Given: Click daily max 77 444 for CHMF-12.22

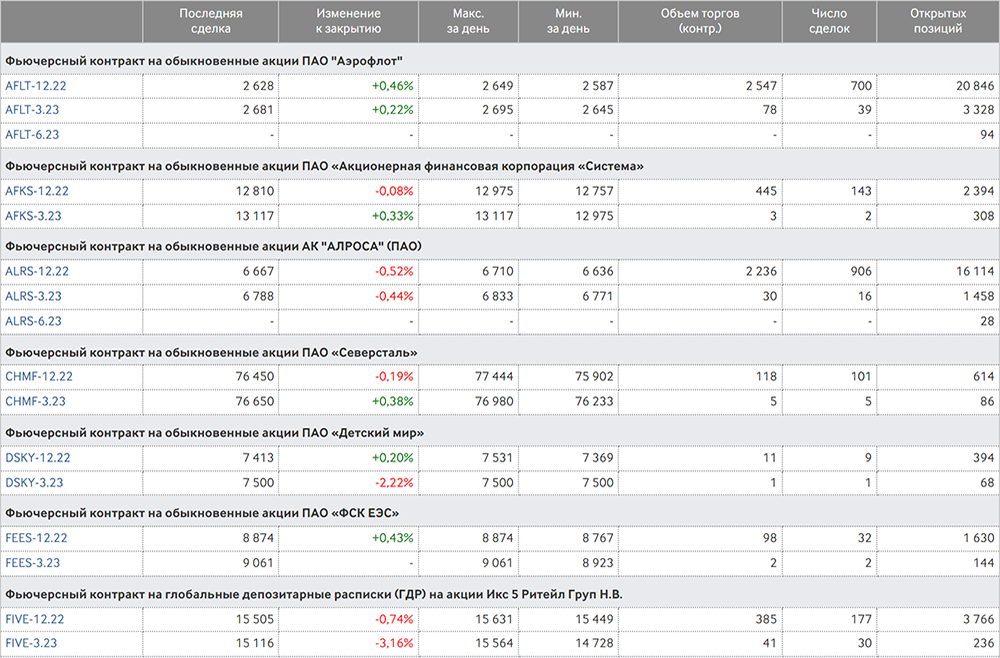Looking at the screenshot, I should coord(494,377).
